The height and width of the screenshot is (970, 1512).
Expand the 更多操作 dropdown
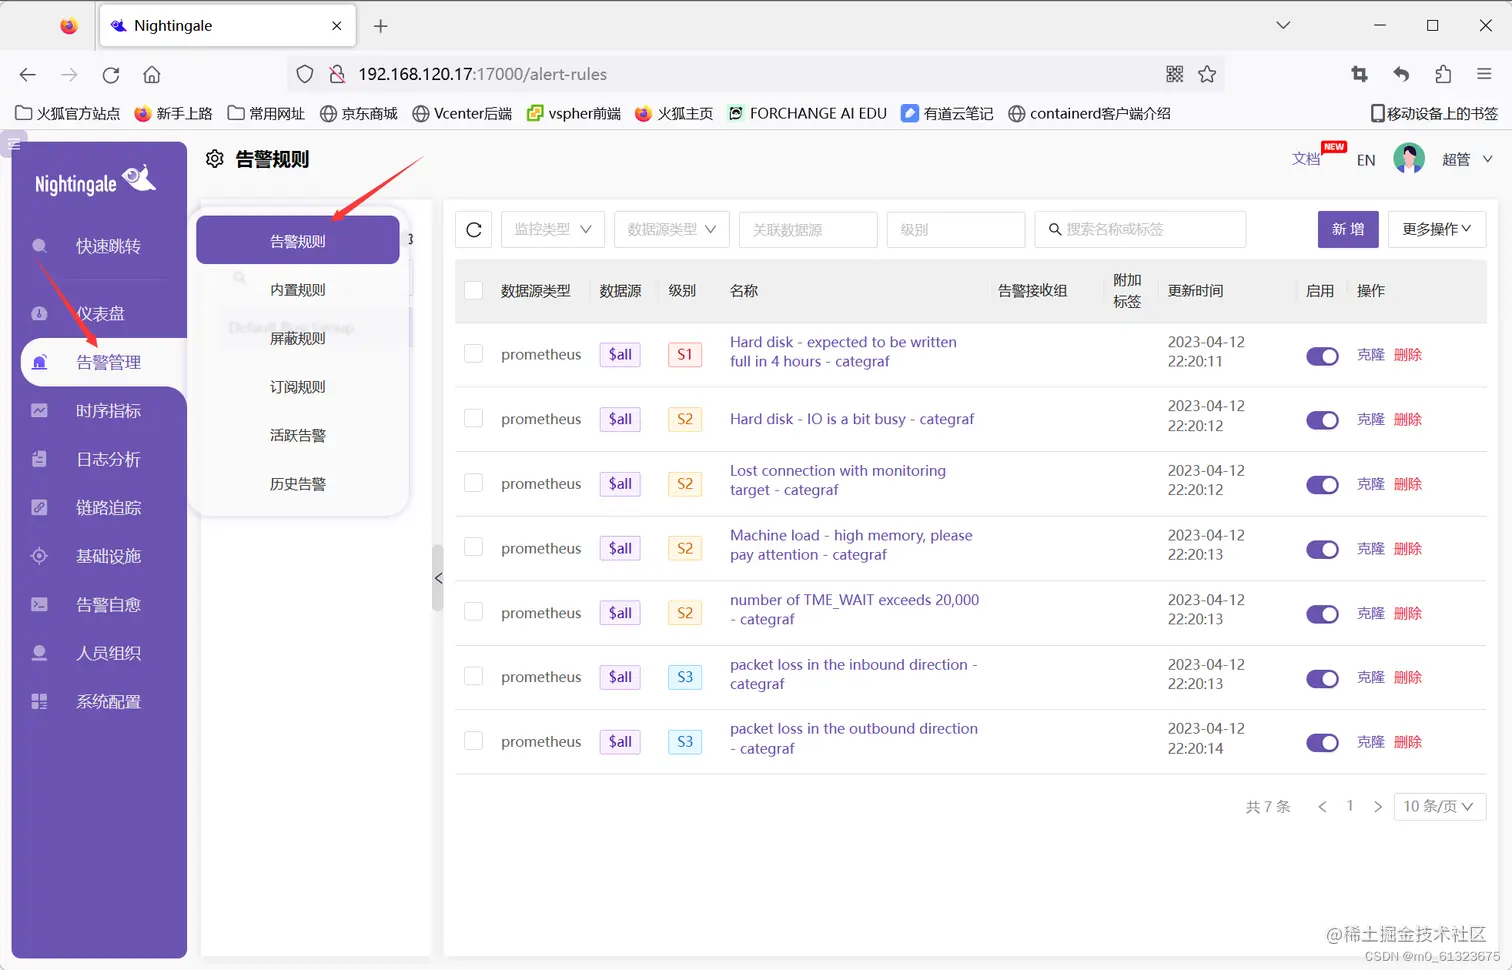coord(1437,229)
